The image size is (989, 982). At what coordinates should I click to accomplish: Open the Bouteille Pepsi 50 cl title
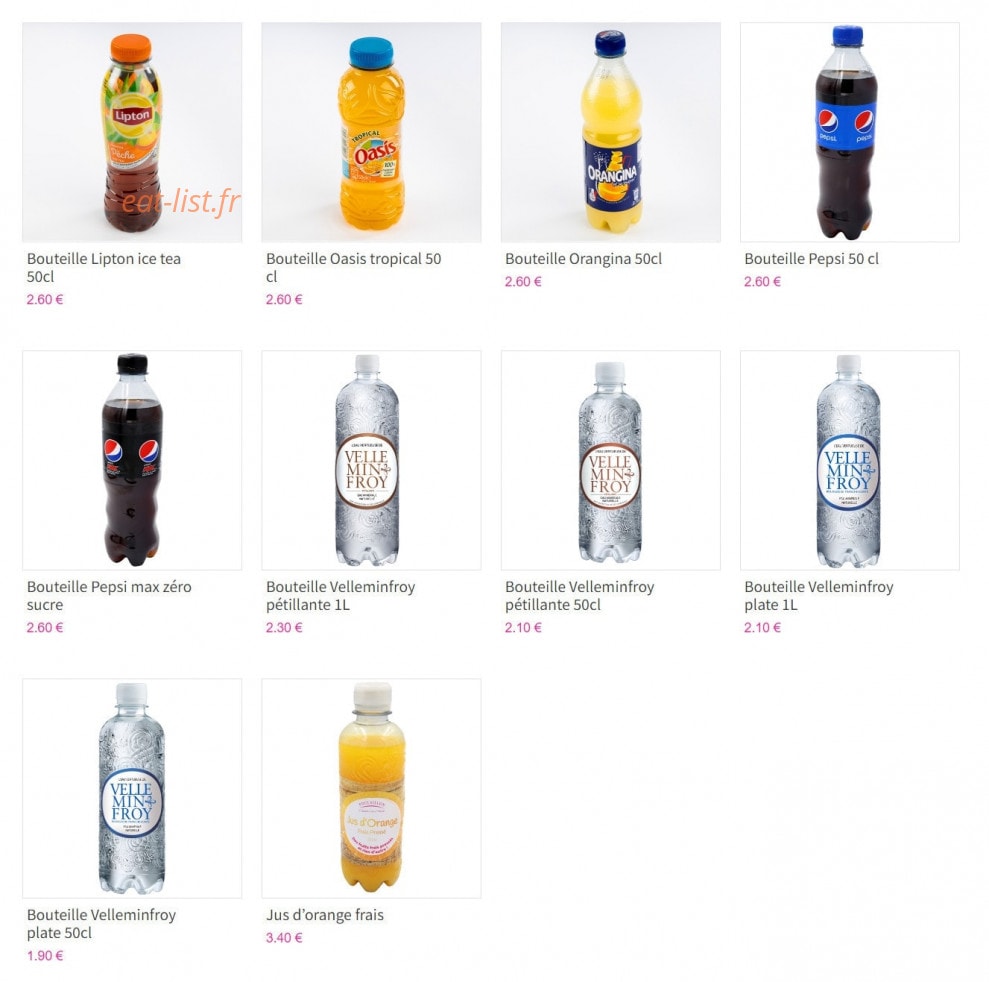(x=811, y=259)
